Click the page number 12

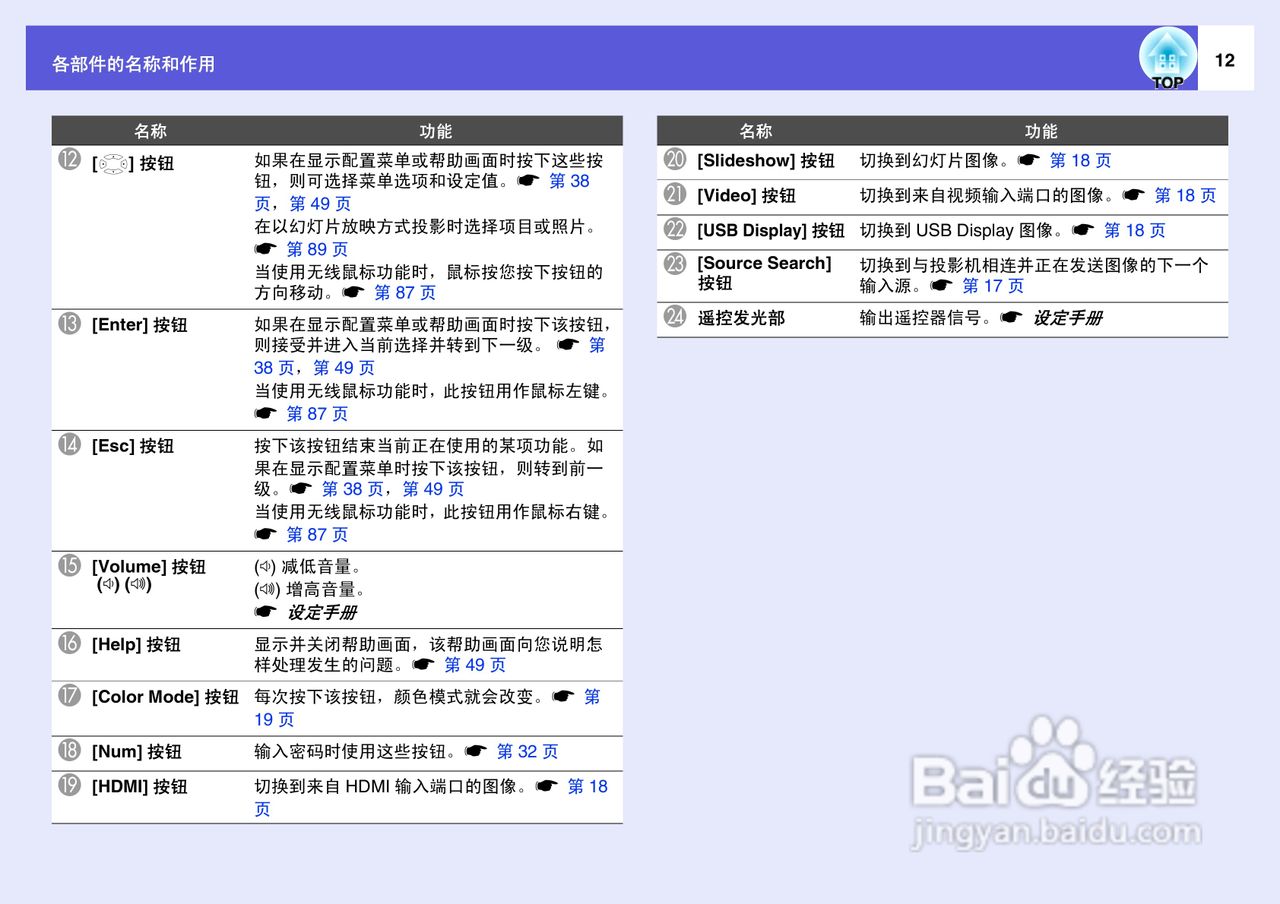1225,60
